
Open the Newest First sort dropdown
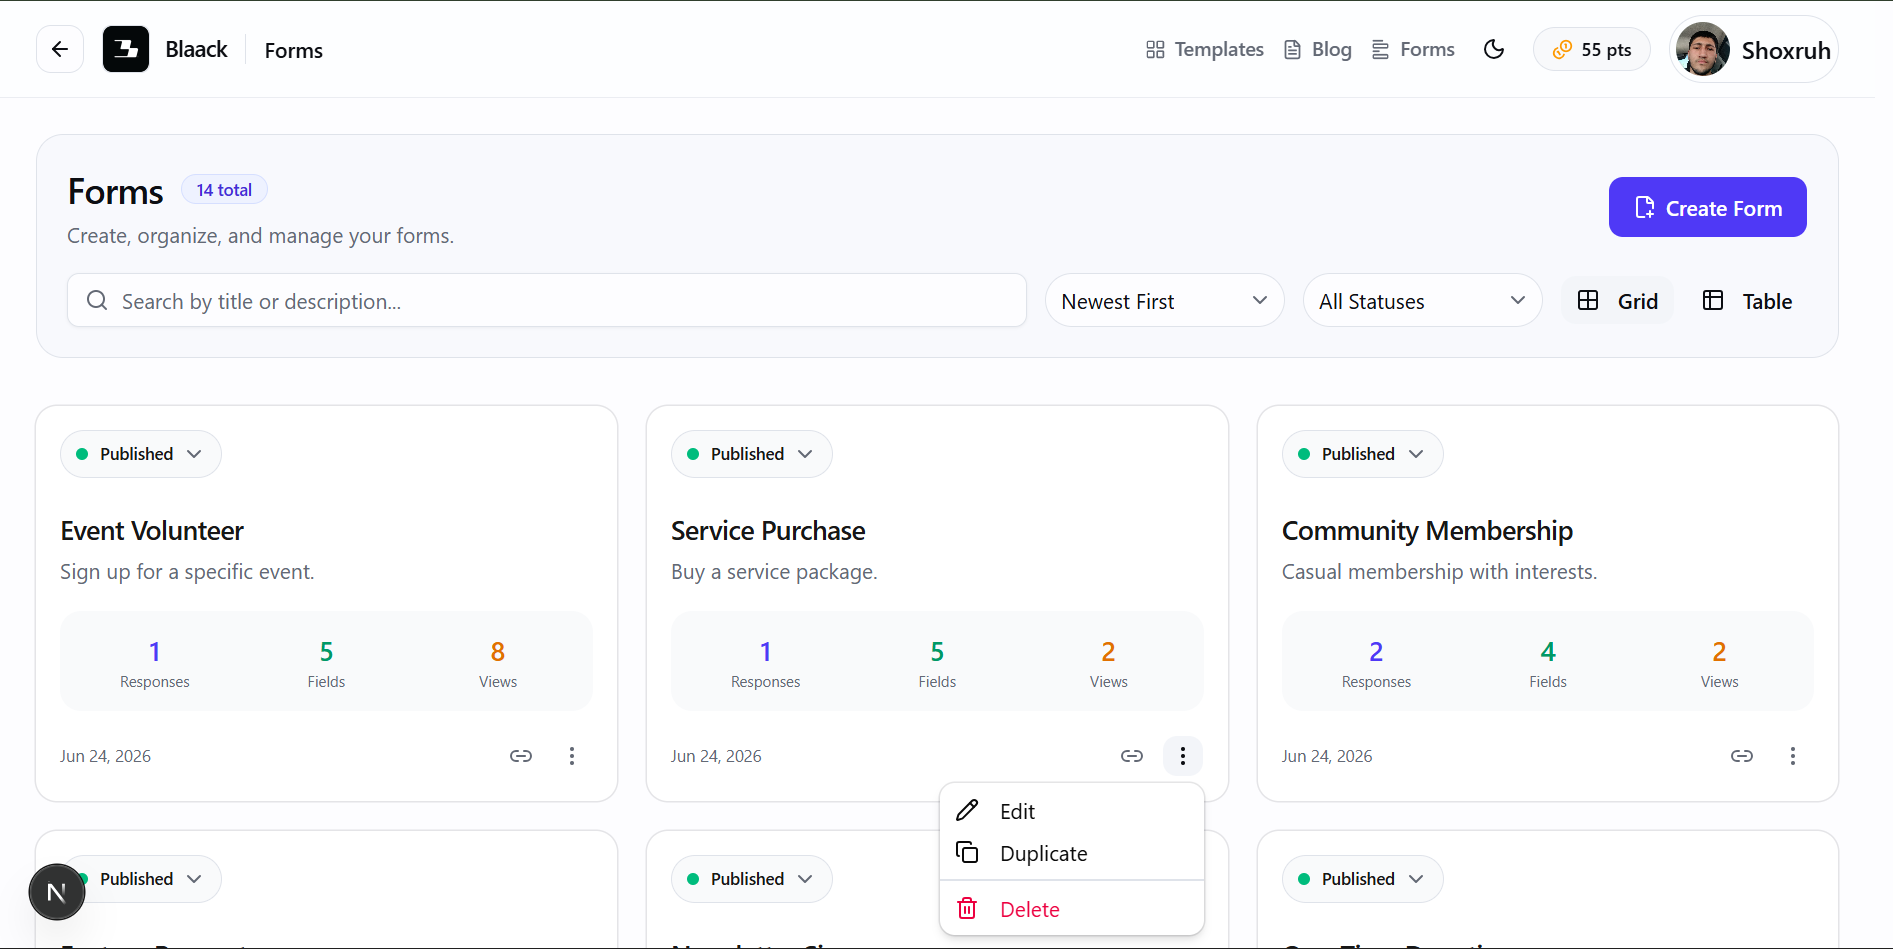coord(1165,301)
